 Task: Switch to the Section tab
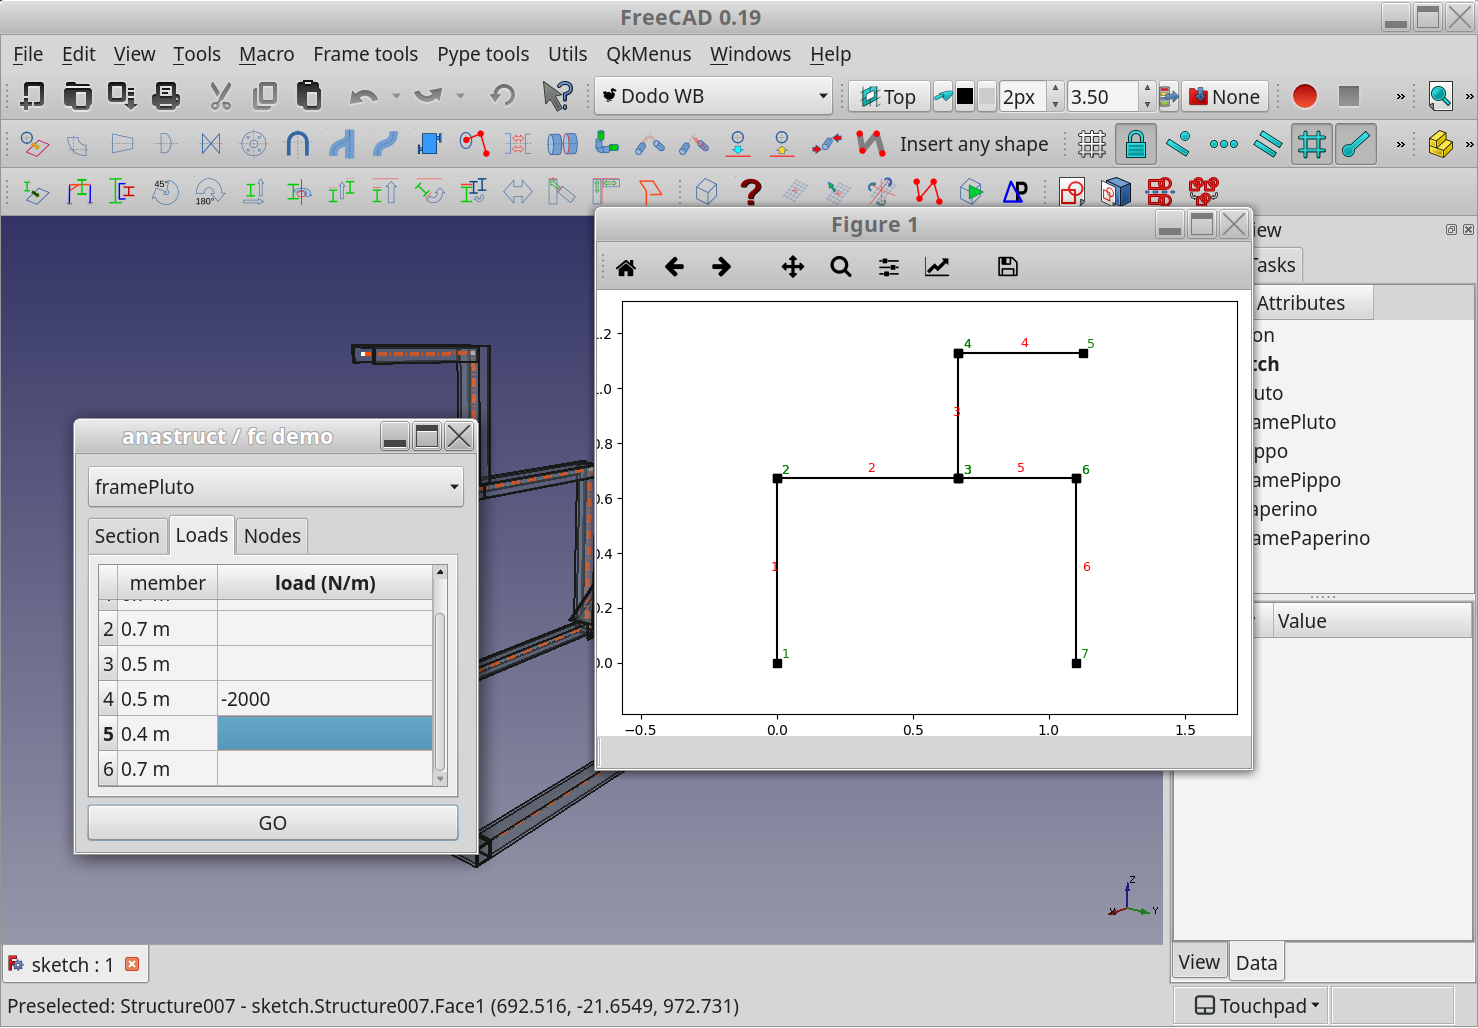coord(127,536)
